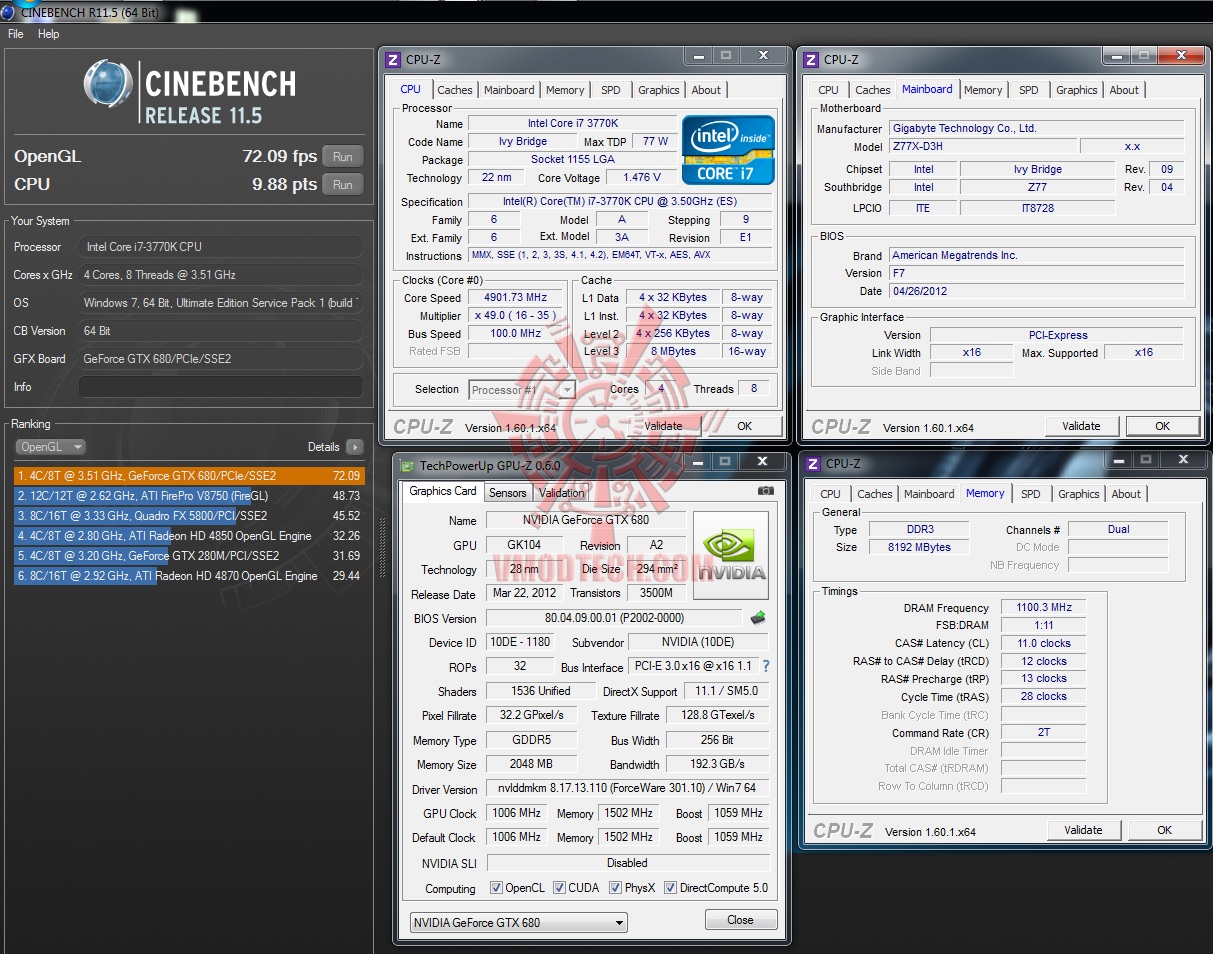Click the Core Voltage value 1.476 V
1213x954 pixels.
[x=641, y=177]
